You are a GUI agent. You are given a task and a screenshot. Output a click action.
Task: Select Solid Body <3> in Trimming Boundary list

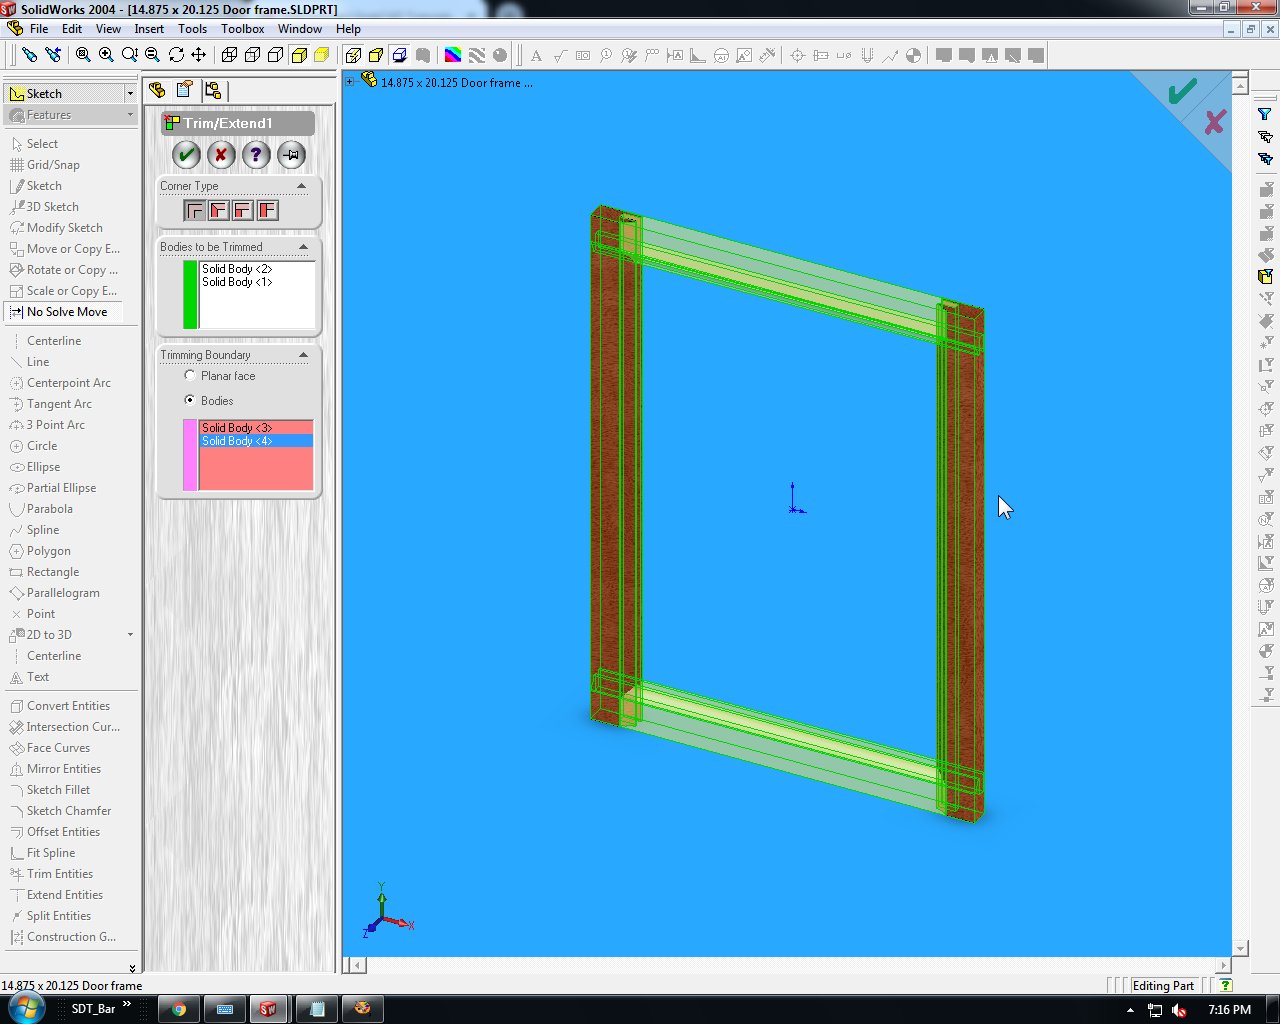(237, 428)
